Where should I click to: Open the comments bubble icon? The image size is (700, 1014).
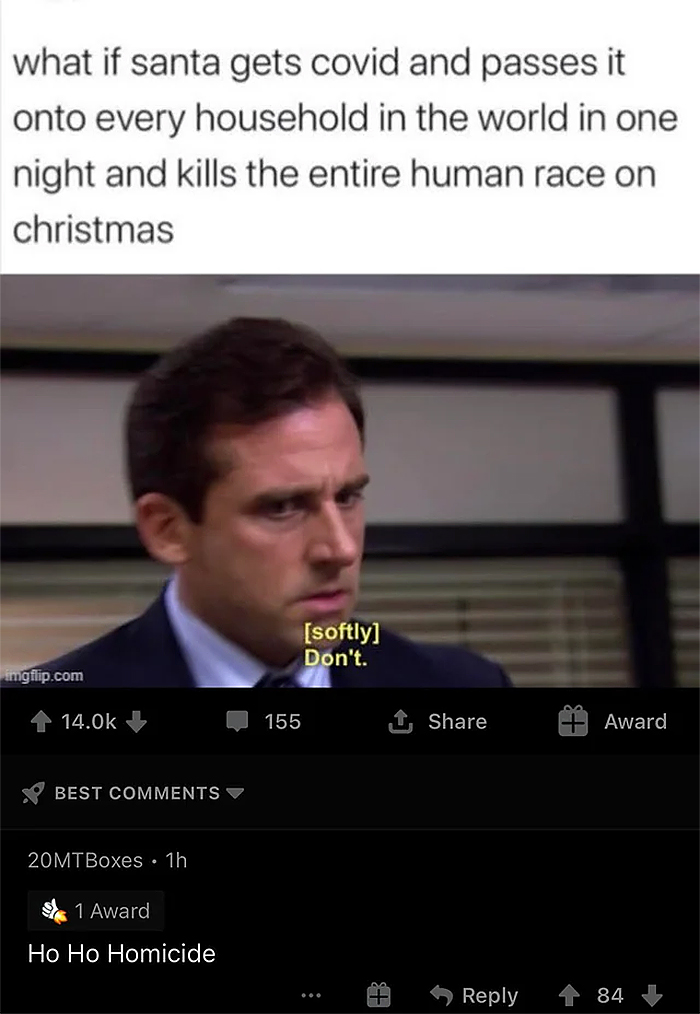point(237,721)
